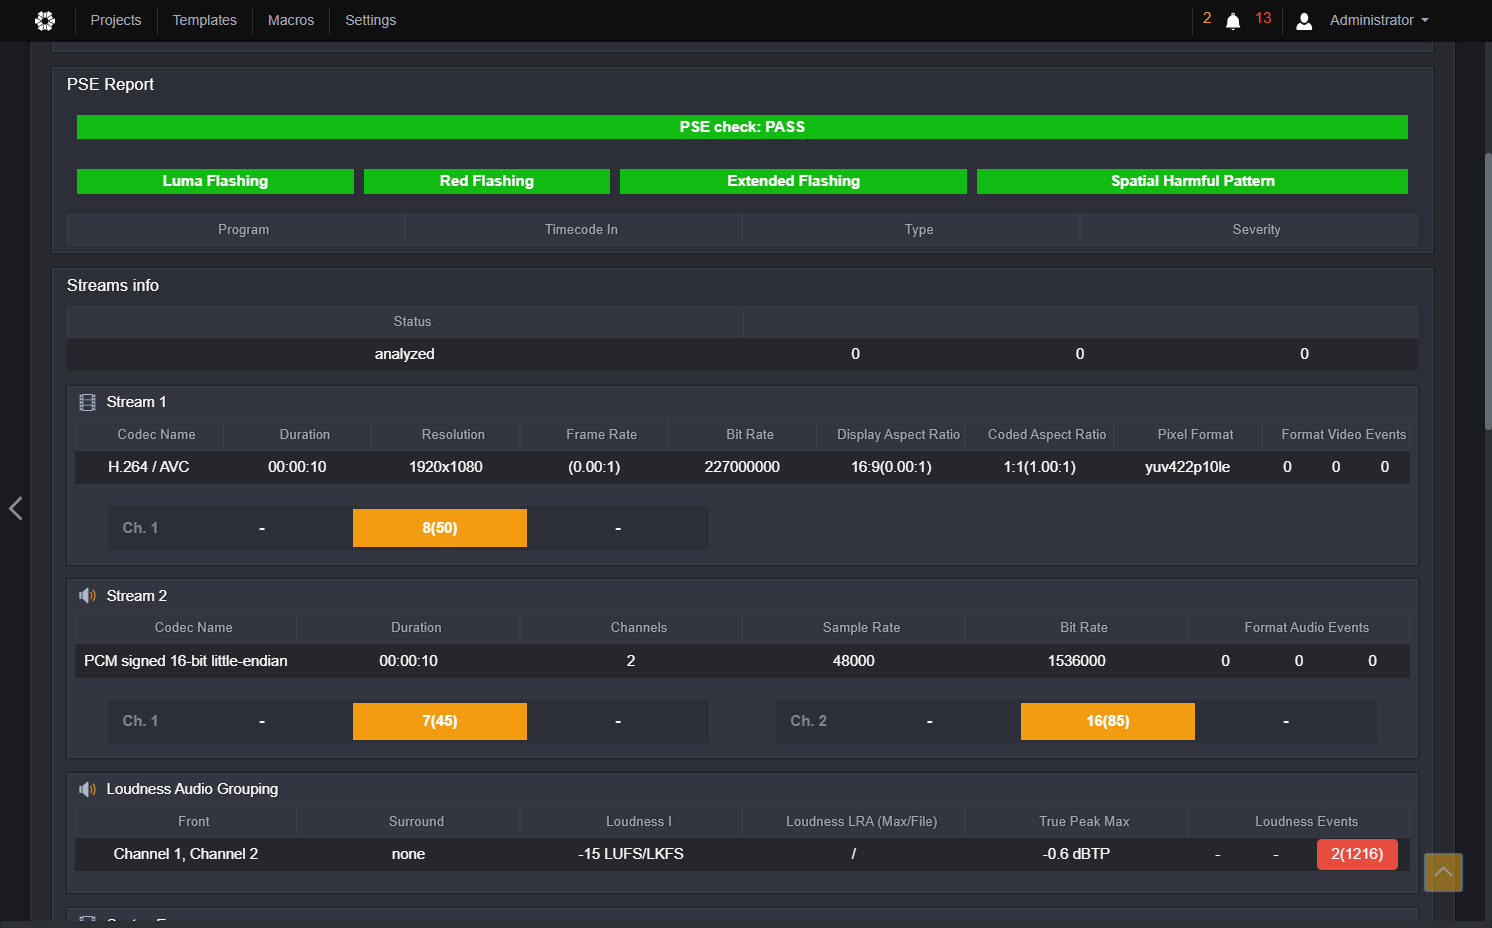This screenshot has height=928, width=1492.
Task: Click the orange 8(50) events badge
Action: [x=440, y=528]
